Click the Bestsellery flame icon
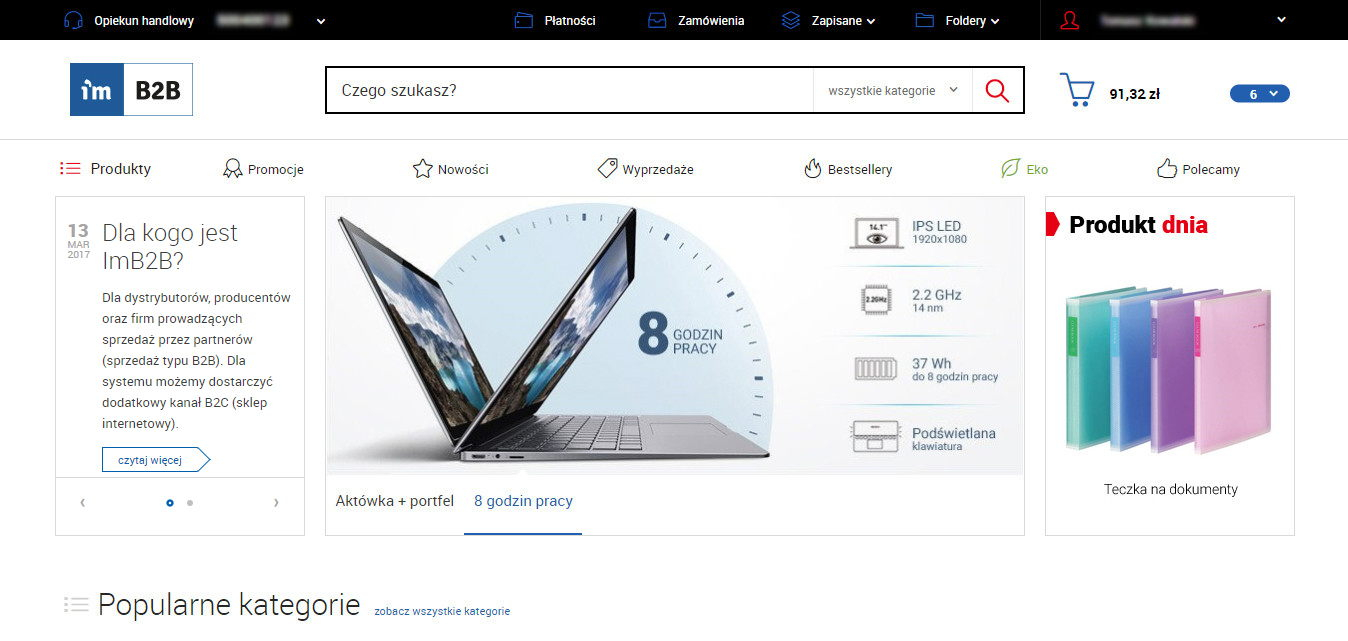Screen dimensions: 1348x641 click(813, 169)
